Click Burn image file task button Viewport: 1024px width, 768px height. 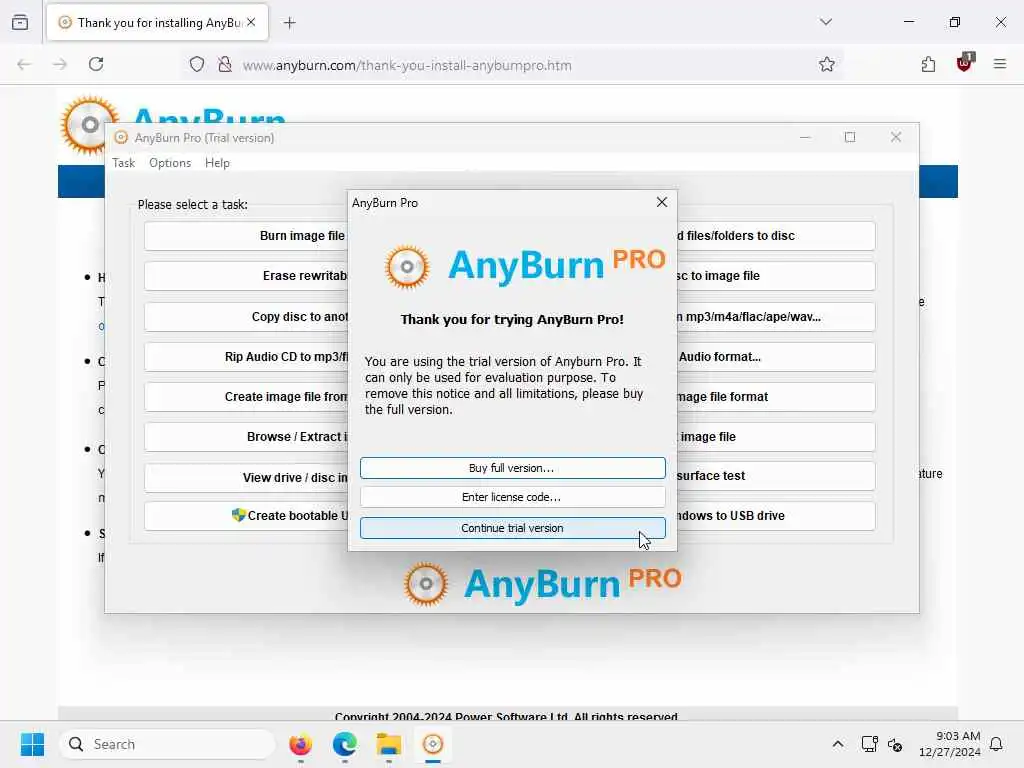[246, 236]
